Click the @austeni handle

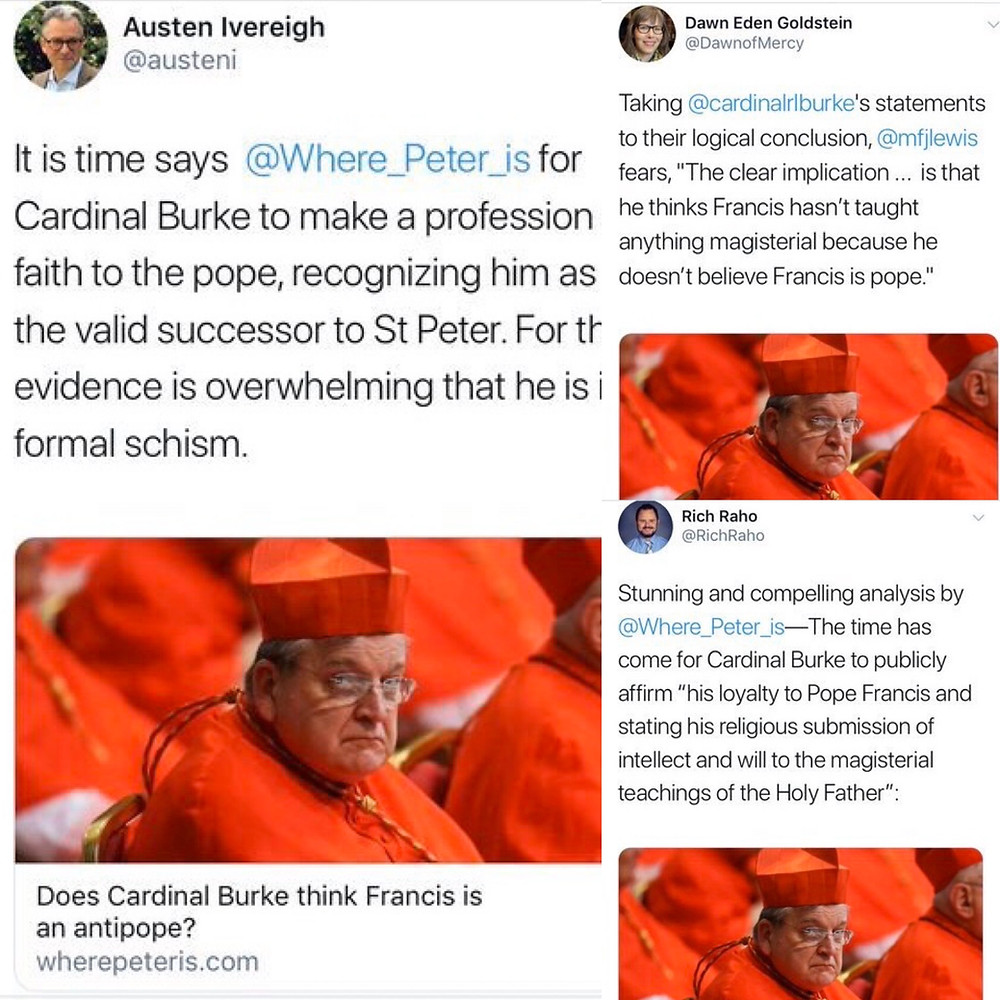click(x=180, y=61)
